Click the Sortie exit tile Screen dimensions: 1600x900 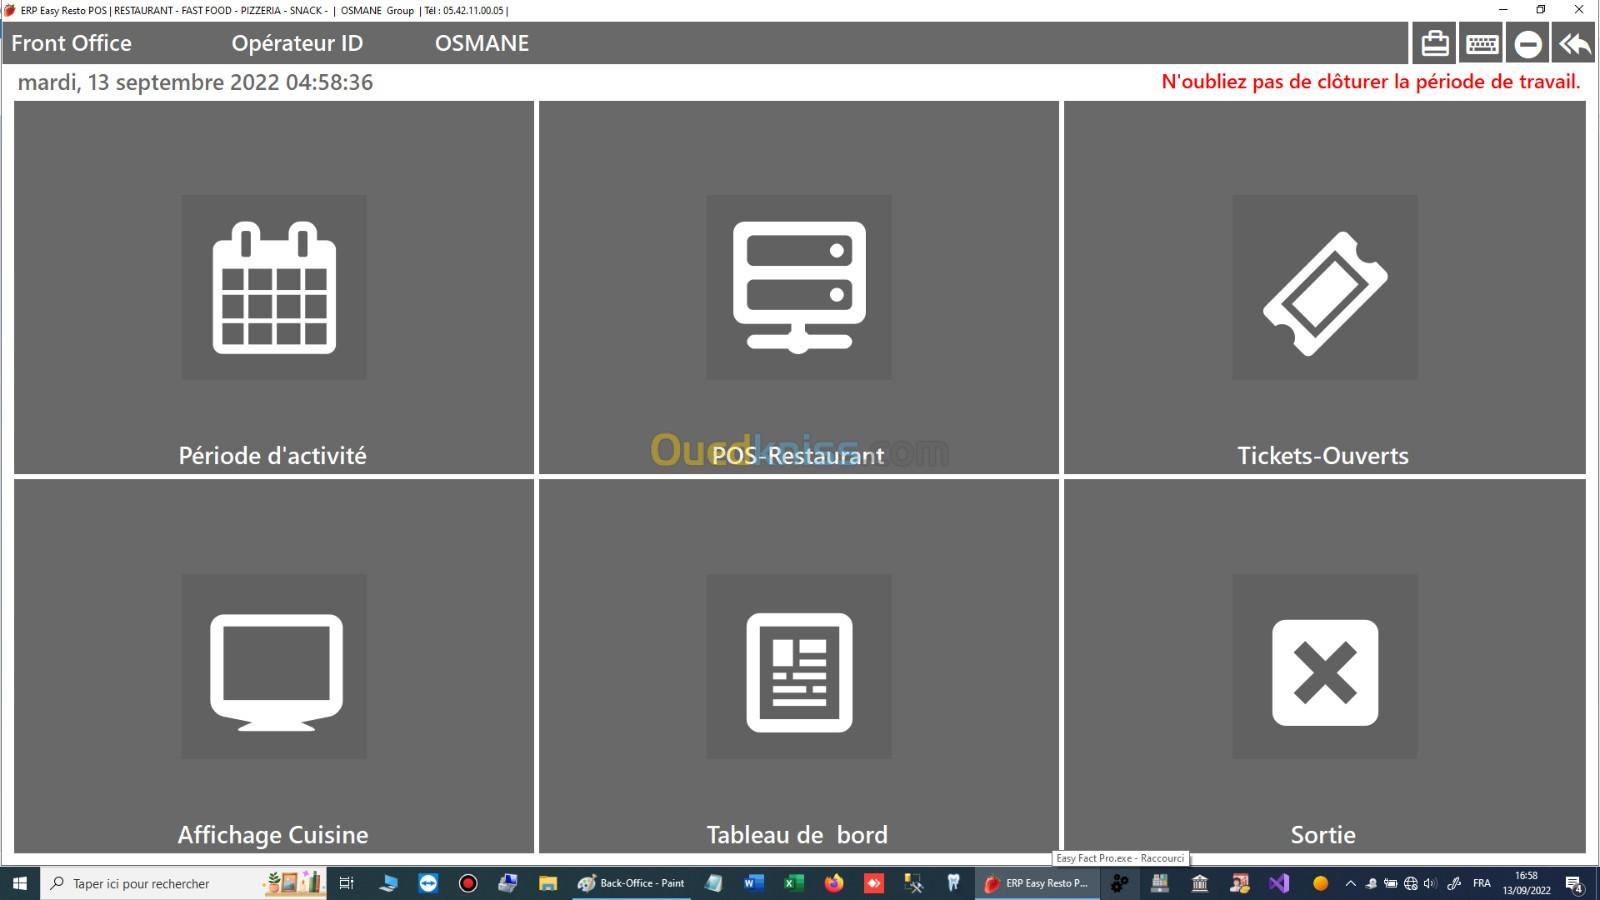1324,666
